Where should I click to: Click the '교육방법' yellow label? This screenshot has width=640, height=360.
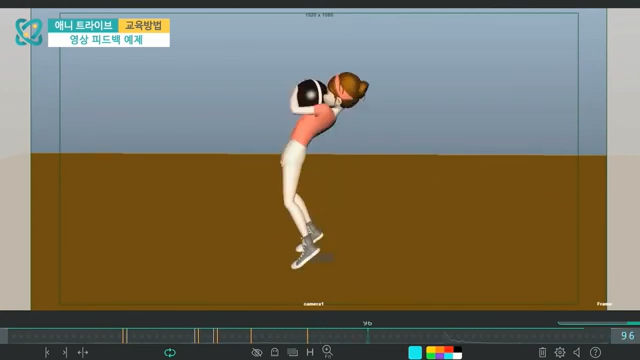(144, 26)
